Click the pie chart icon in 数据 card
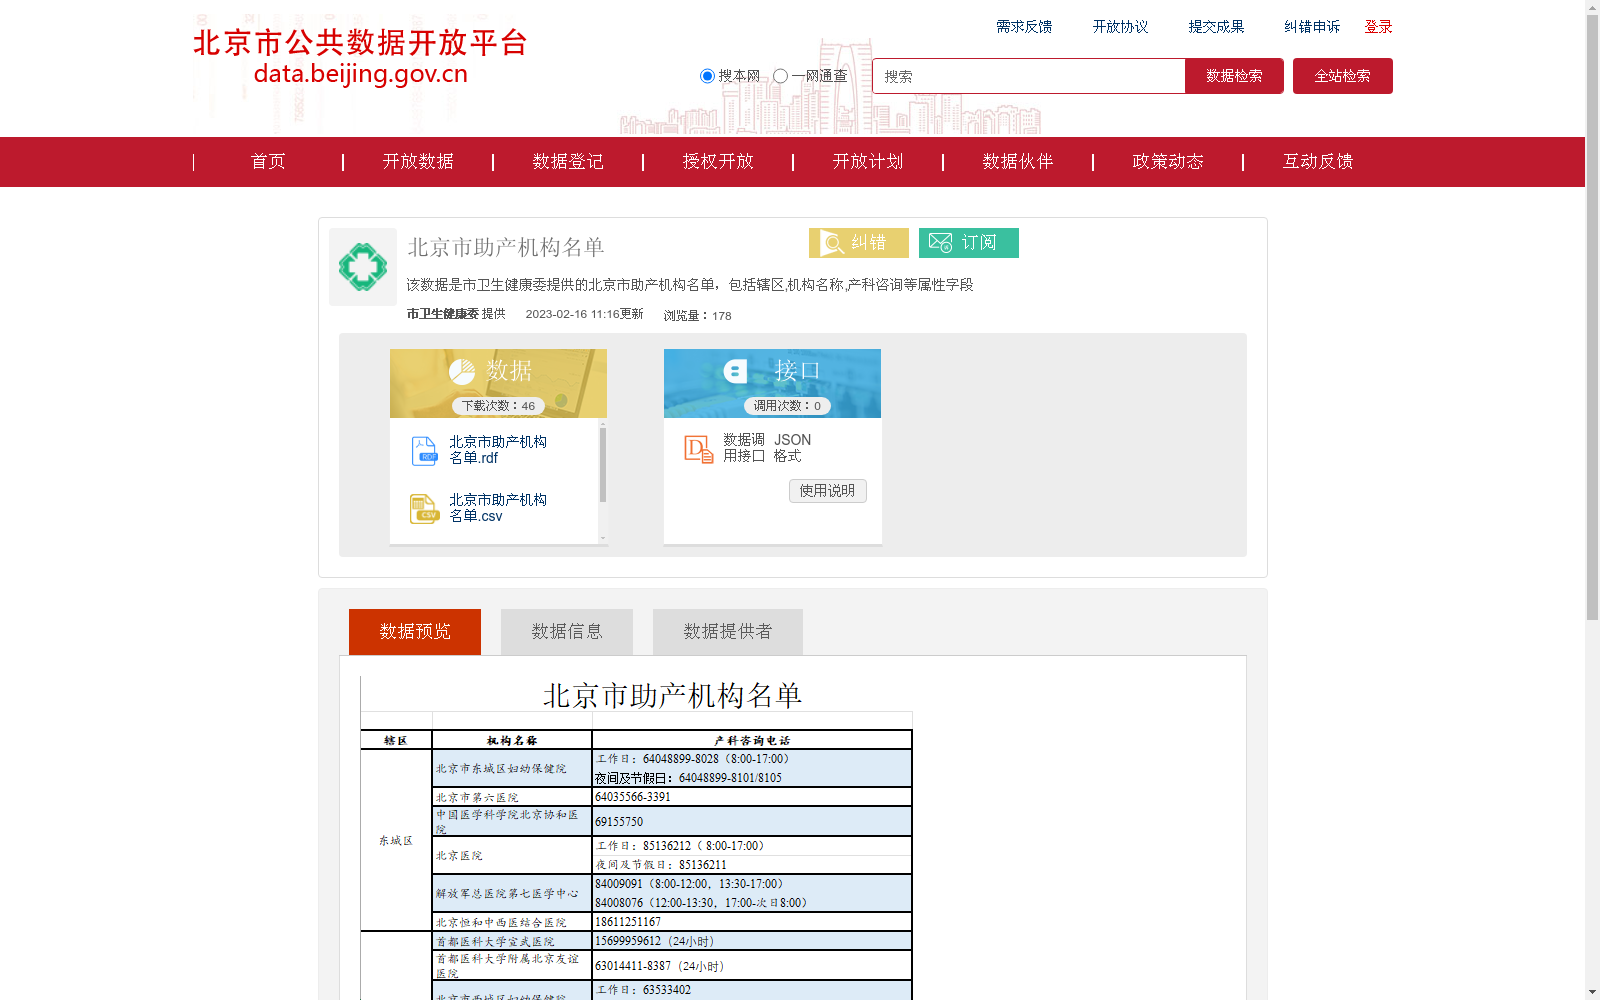The image size is (1600, 1000). coord(462,372)
